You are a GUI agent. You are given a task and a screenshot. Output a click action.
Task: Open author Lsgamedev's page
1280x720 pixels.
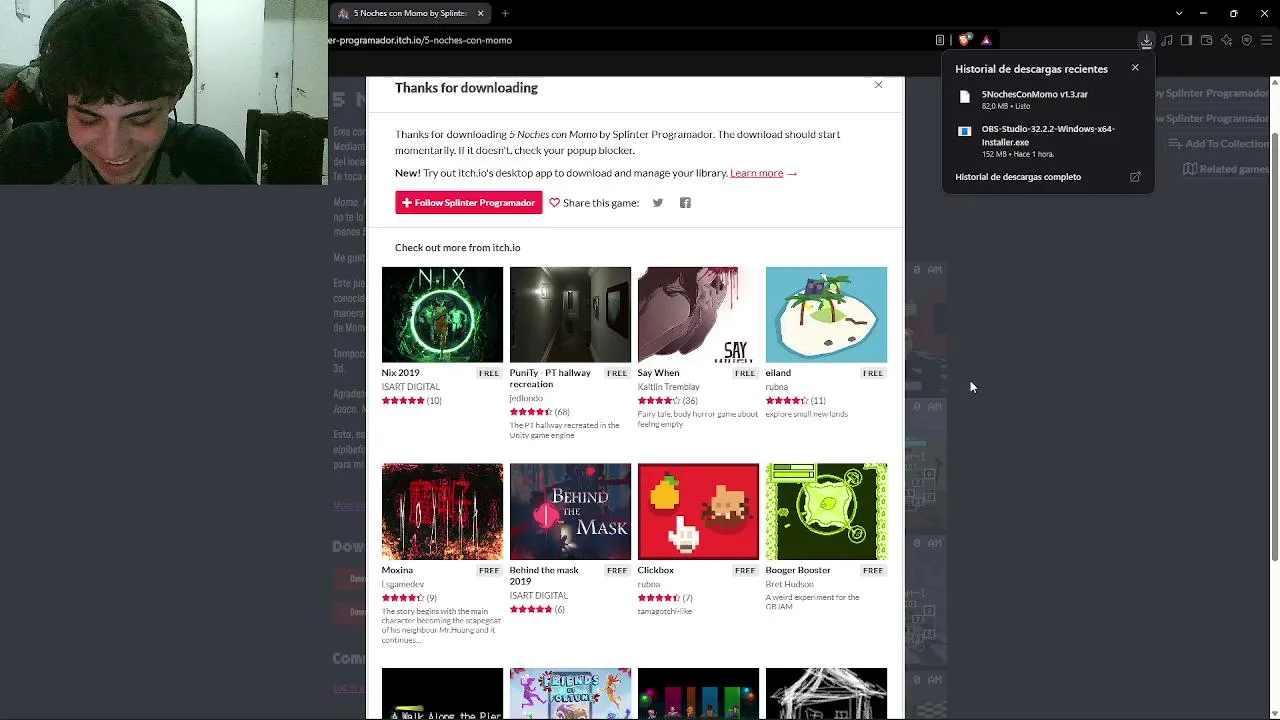[x=402, y=584]
